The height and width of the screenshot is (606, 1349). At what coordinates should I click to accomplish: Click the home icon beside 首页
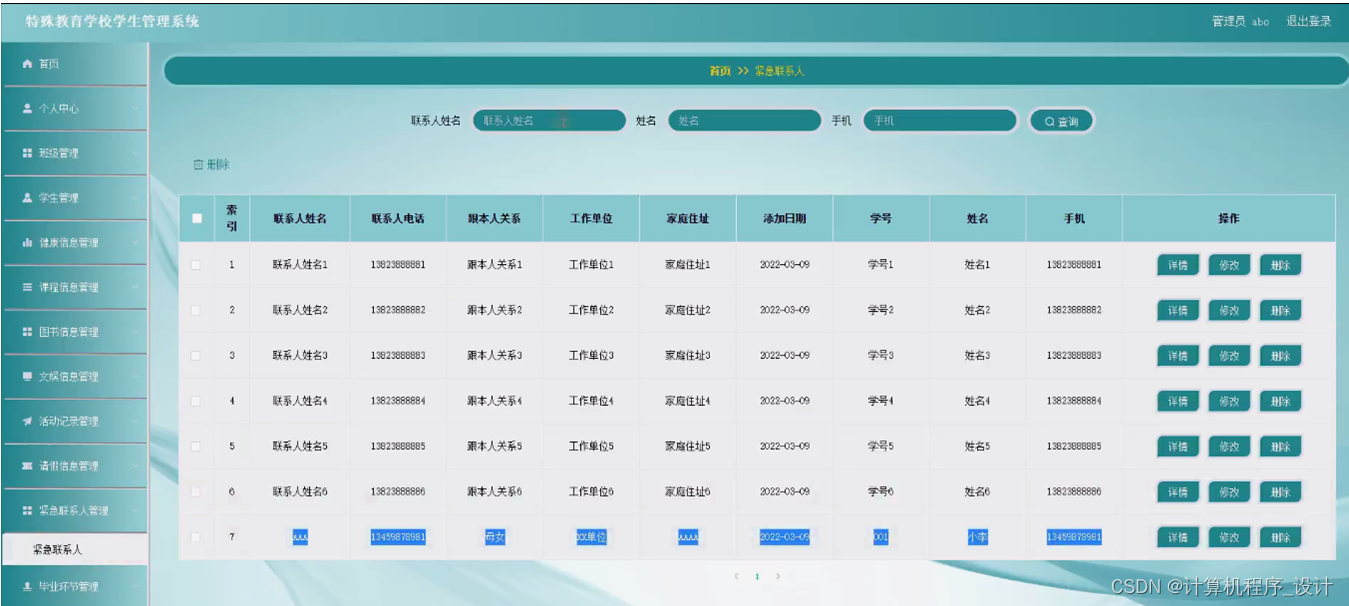pyautogui.click(x=28, y=64)
